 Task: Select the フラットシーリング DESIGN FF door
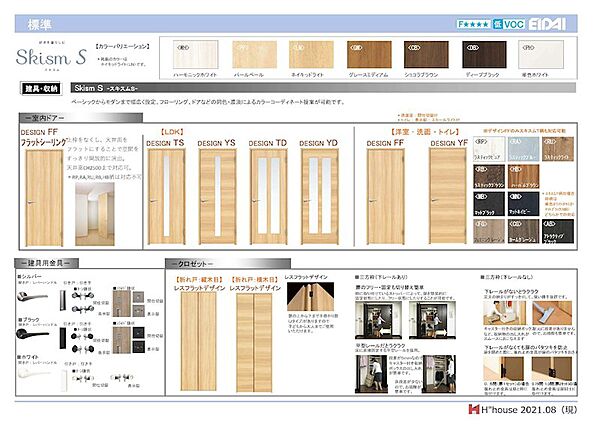tap(44, 197)
